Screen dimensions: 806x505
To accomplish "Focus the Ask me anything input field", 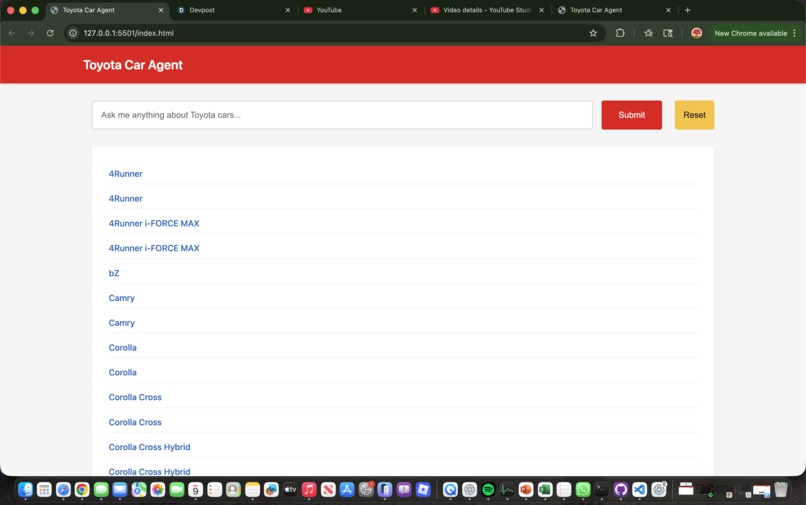I will (342, 115).
